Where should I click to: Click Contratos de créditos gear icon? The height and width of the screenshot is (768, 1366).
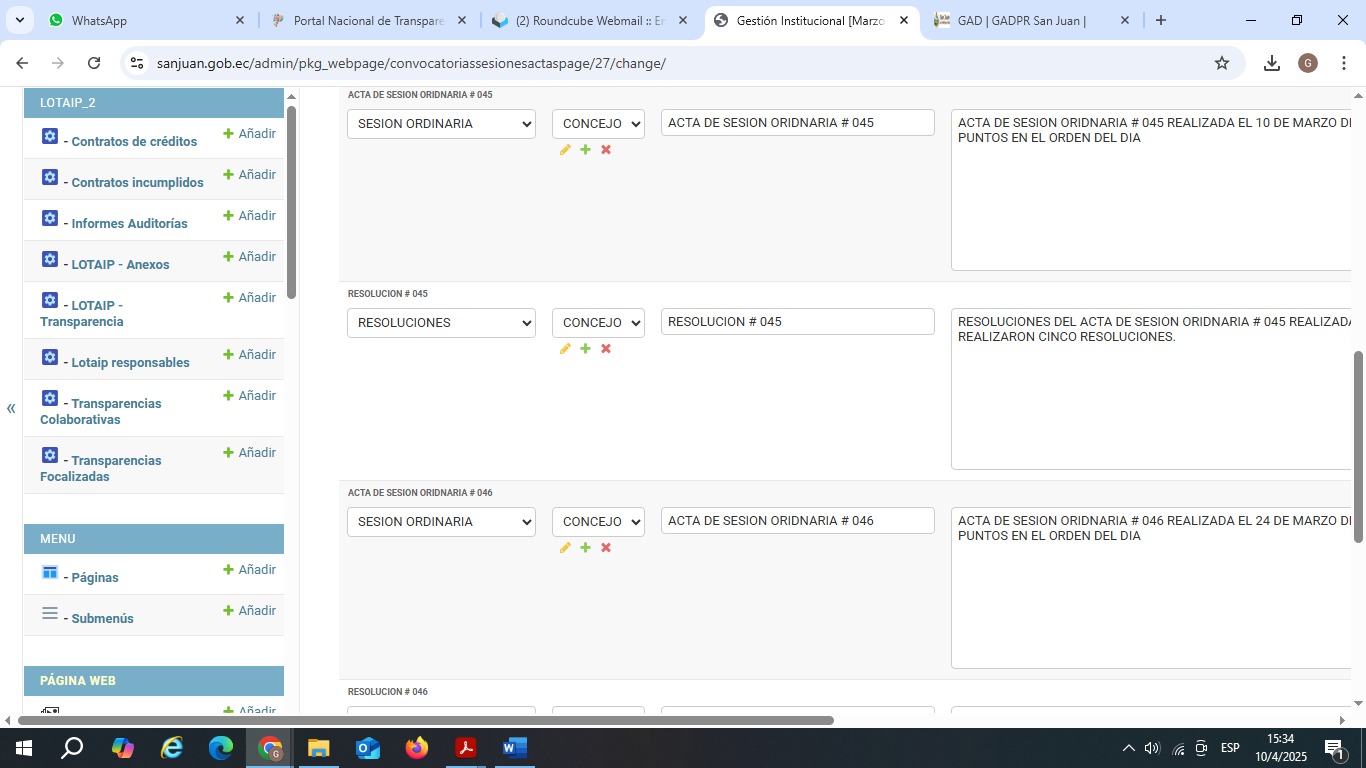(50, 137)
